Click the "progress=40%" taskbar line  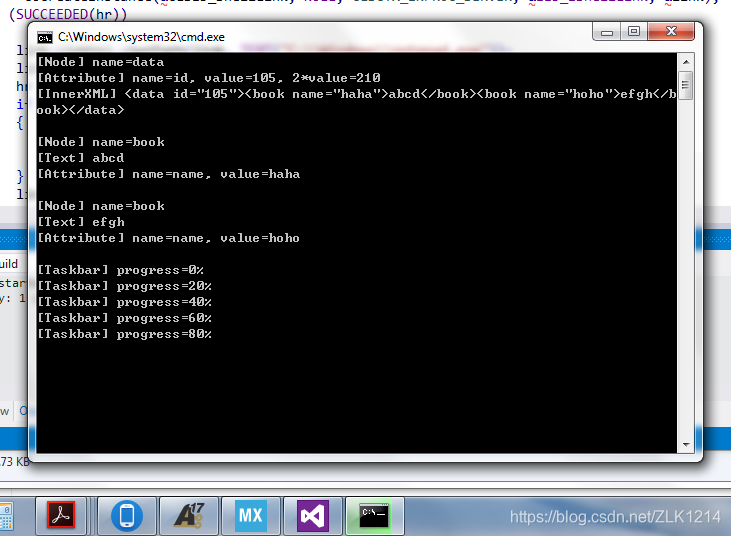[x=124, y=302]
